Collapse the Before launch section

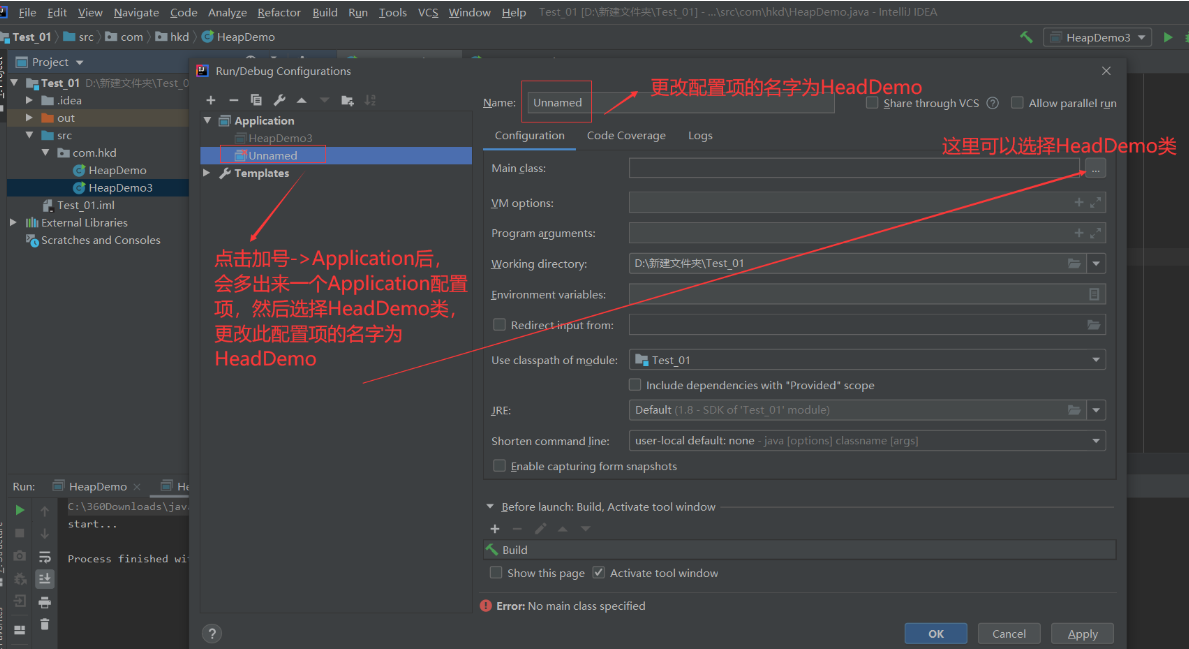[x=490, y=506]
